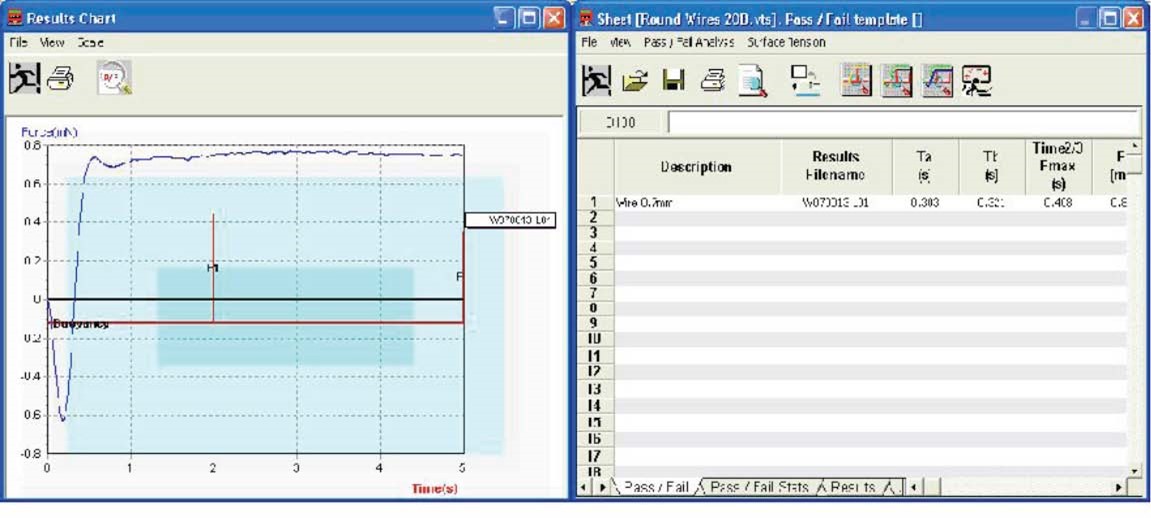Click the last chart icon in Sheet toolbar
The image size is (1151, 518).
976,81
